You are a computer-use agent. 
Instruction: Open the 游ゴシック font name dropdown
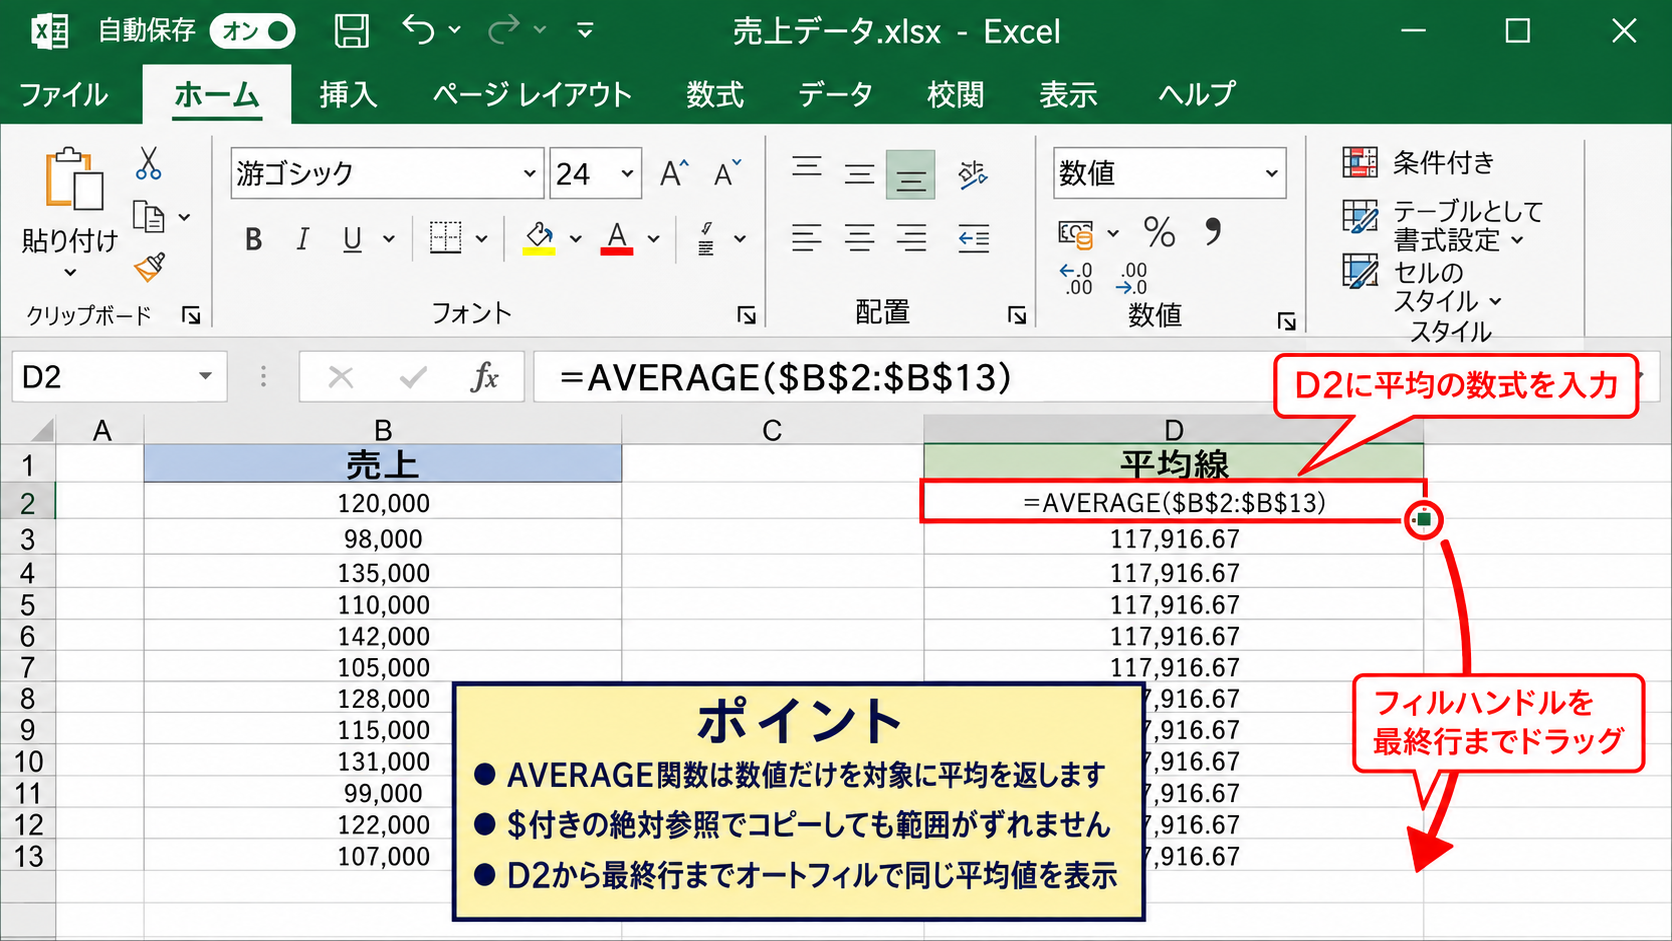point(529,174)
